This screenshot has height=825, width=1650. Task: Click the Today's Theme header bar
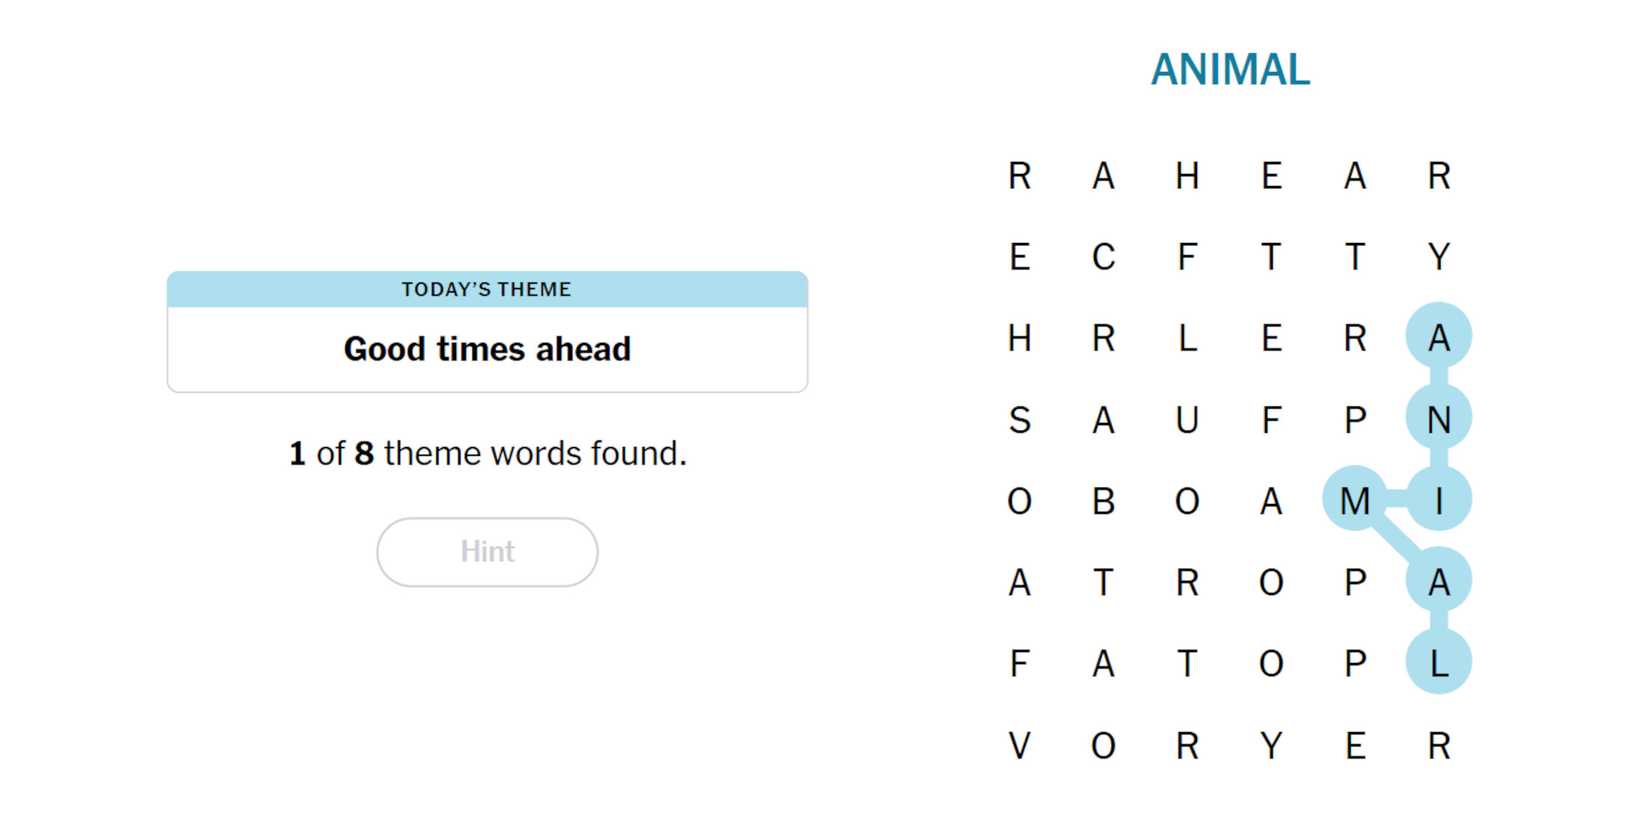487,289
